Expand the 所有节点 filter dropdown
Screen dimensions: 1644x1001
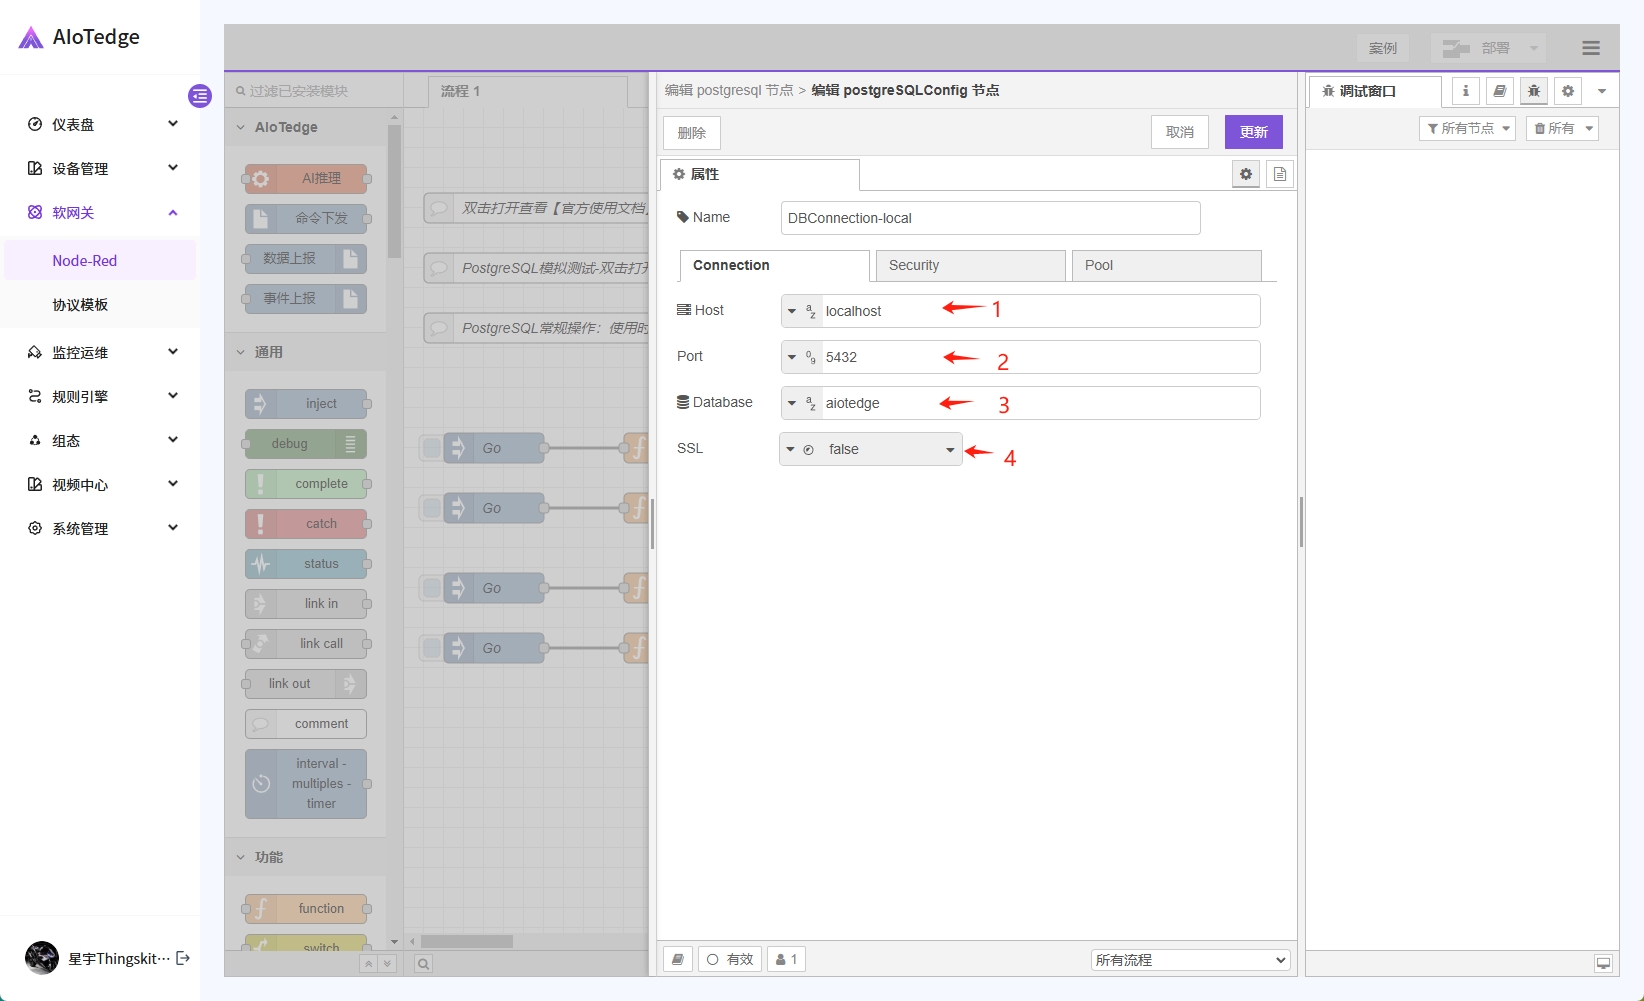click(1467, 128)
